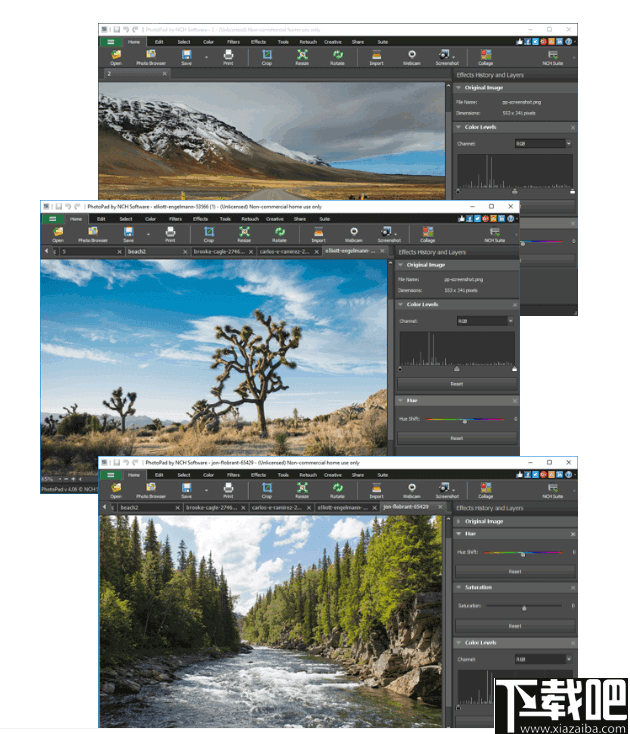Click Save icon in bottom window toolbar
The image size is (630, 734).
click(186, 490)
